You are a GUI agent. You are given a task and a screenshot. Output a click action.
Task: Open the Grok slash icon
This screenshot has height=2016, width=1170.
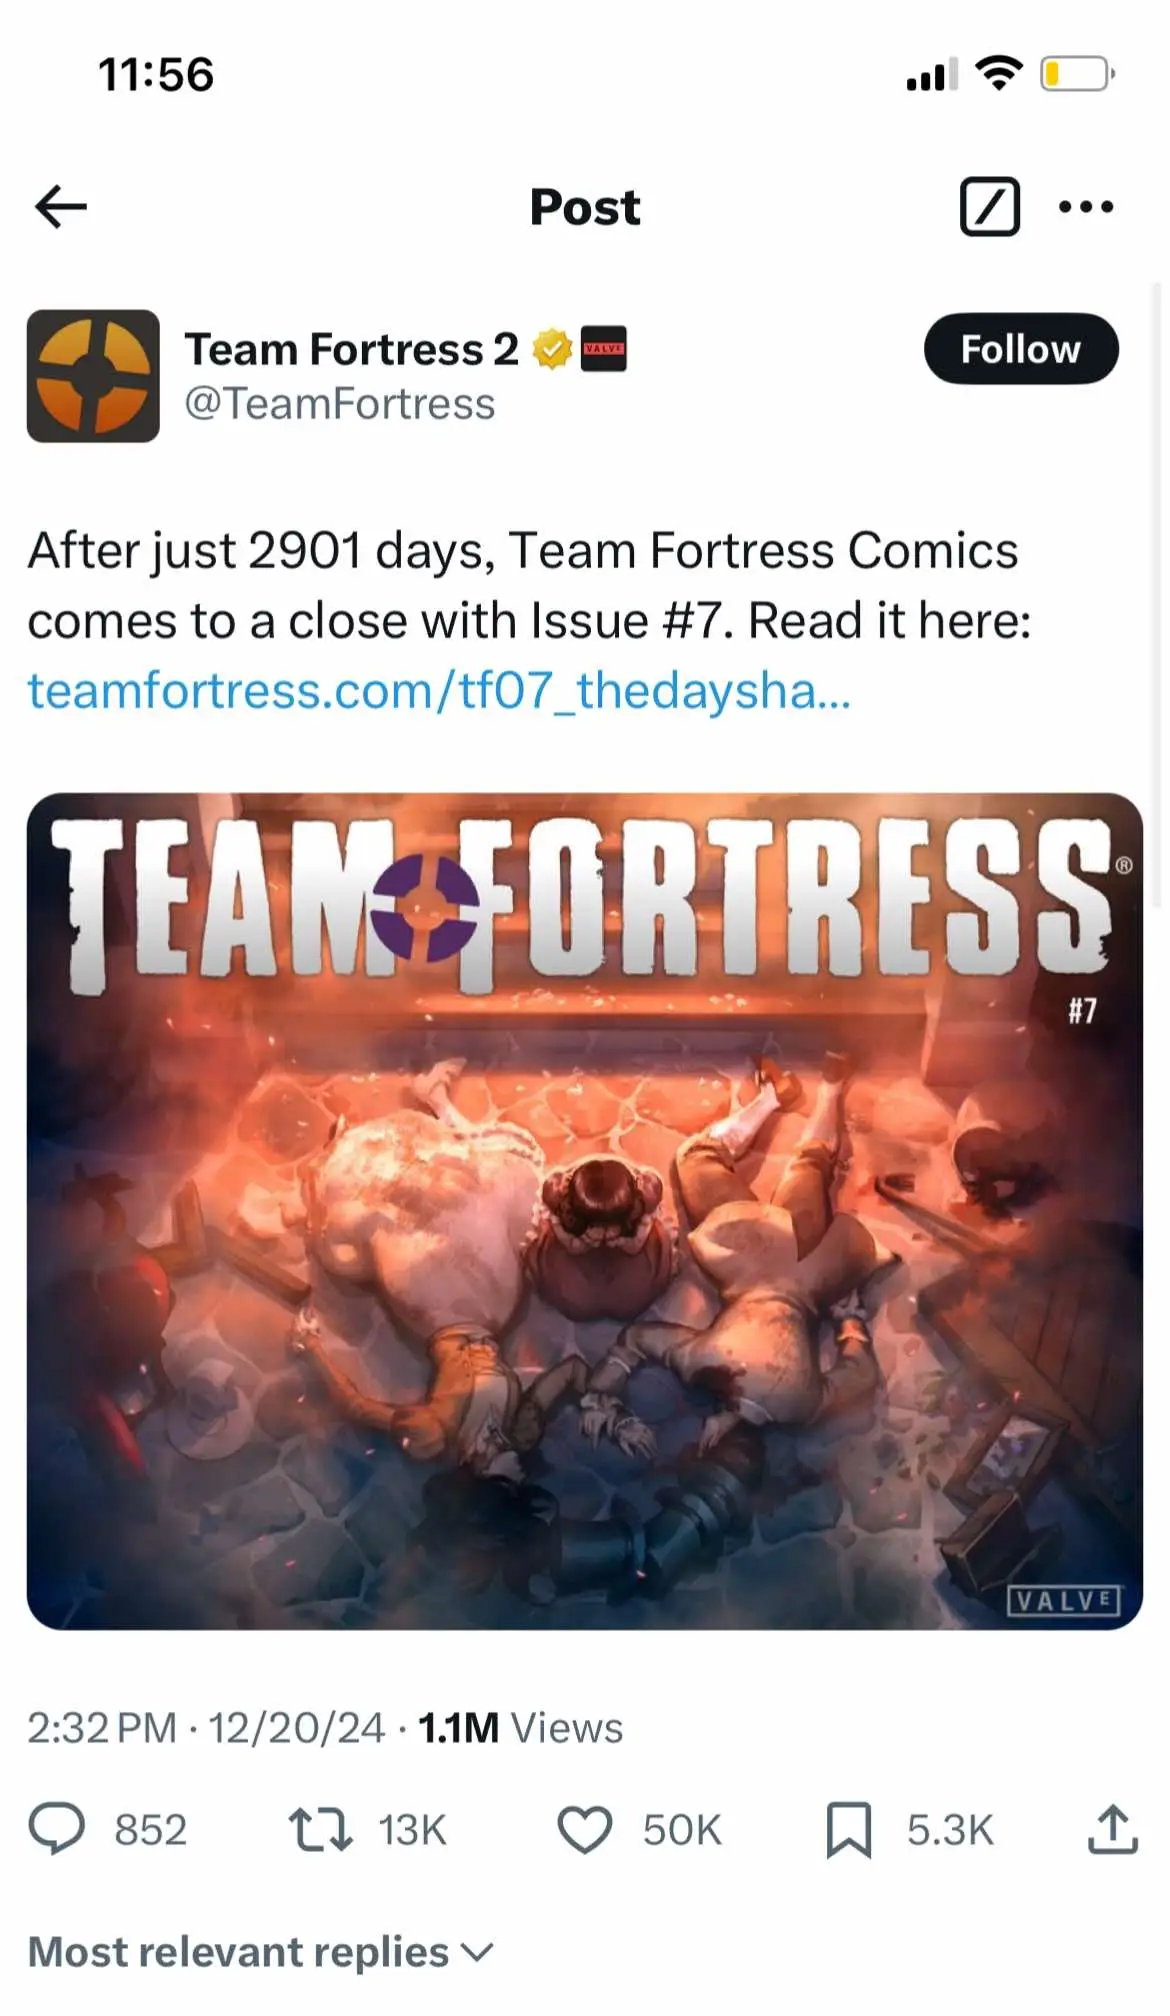point(989,207)
